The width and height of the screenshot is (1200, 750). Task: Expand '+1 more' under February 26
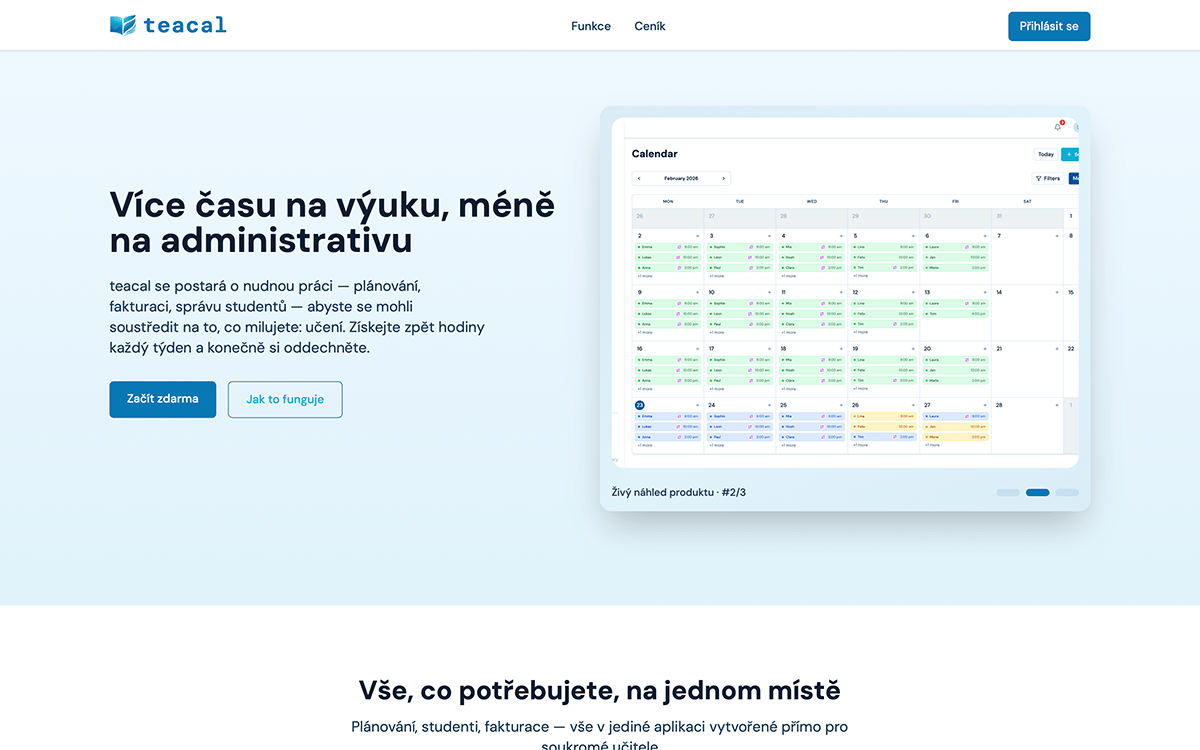coord(861,445)
